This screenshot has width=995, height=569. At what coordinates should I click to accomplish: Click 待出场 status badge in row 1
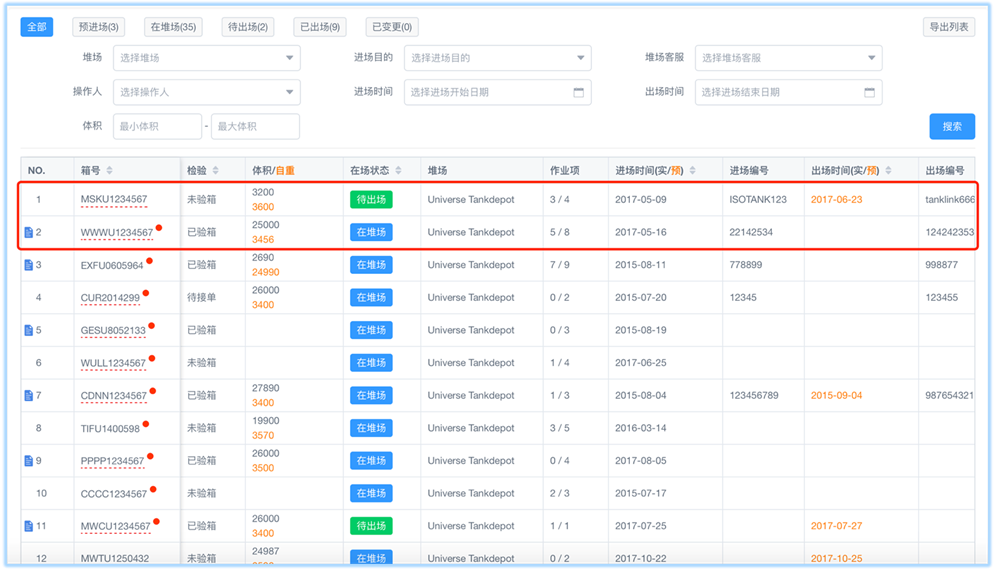tap(371, 199)
